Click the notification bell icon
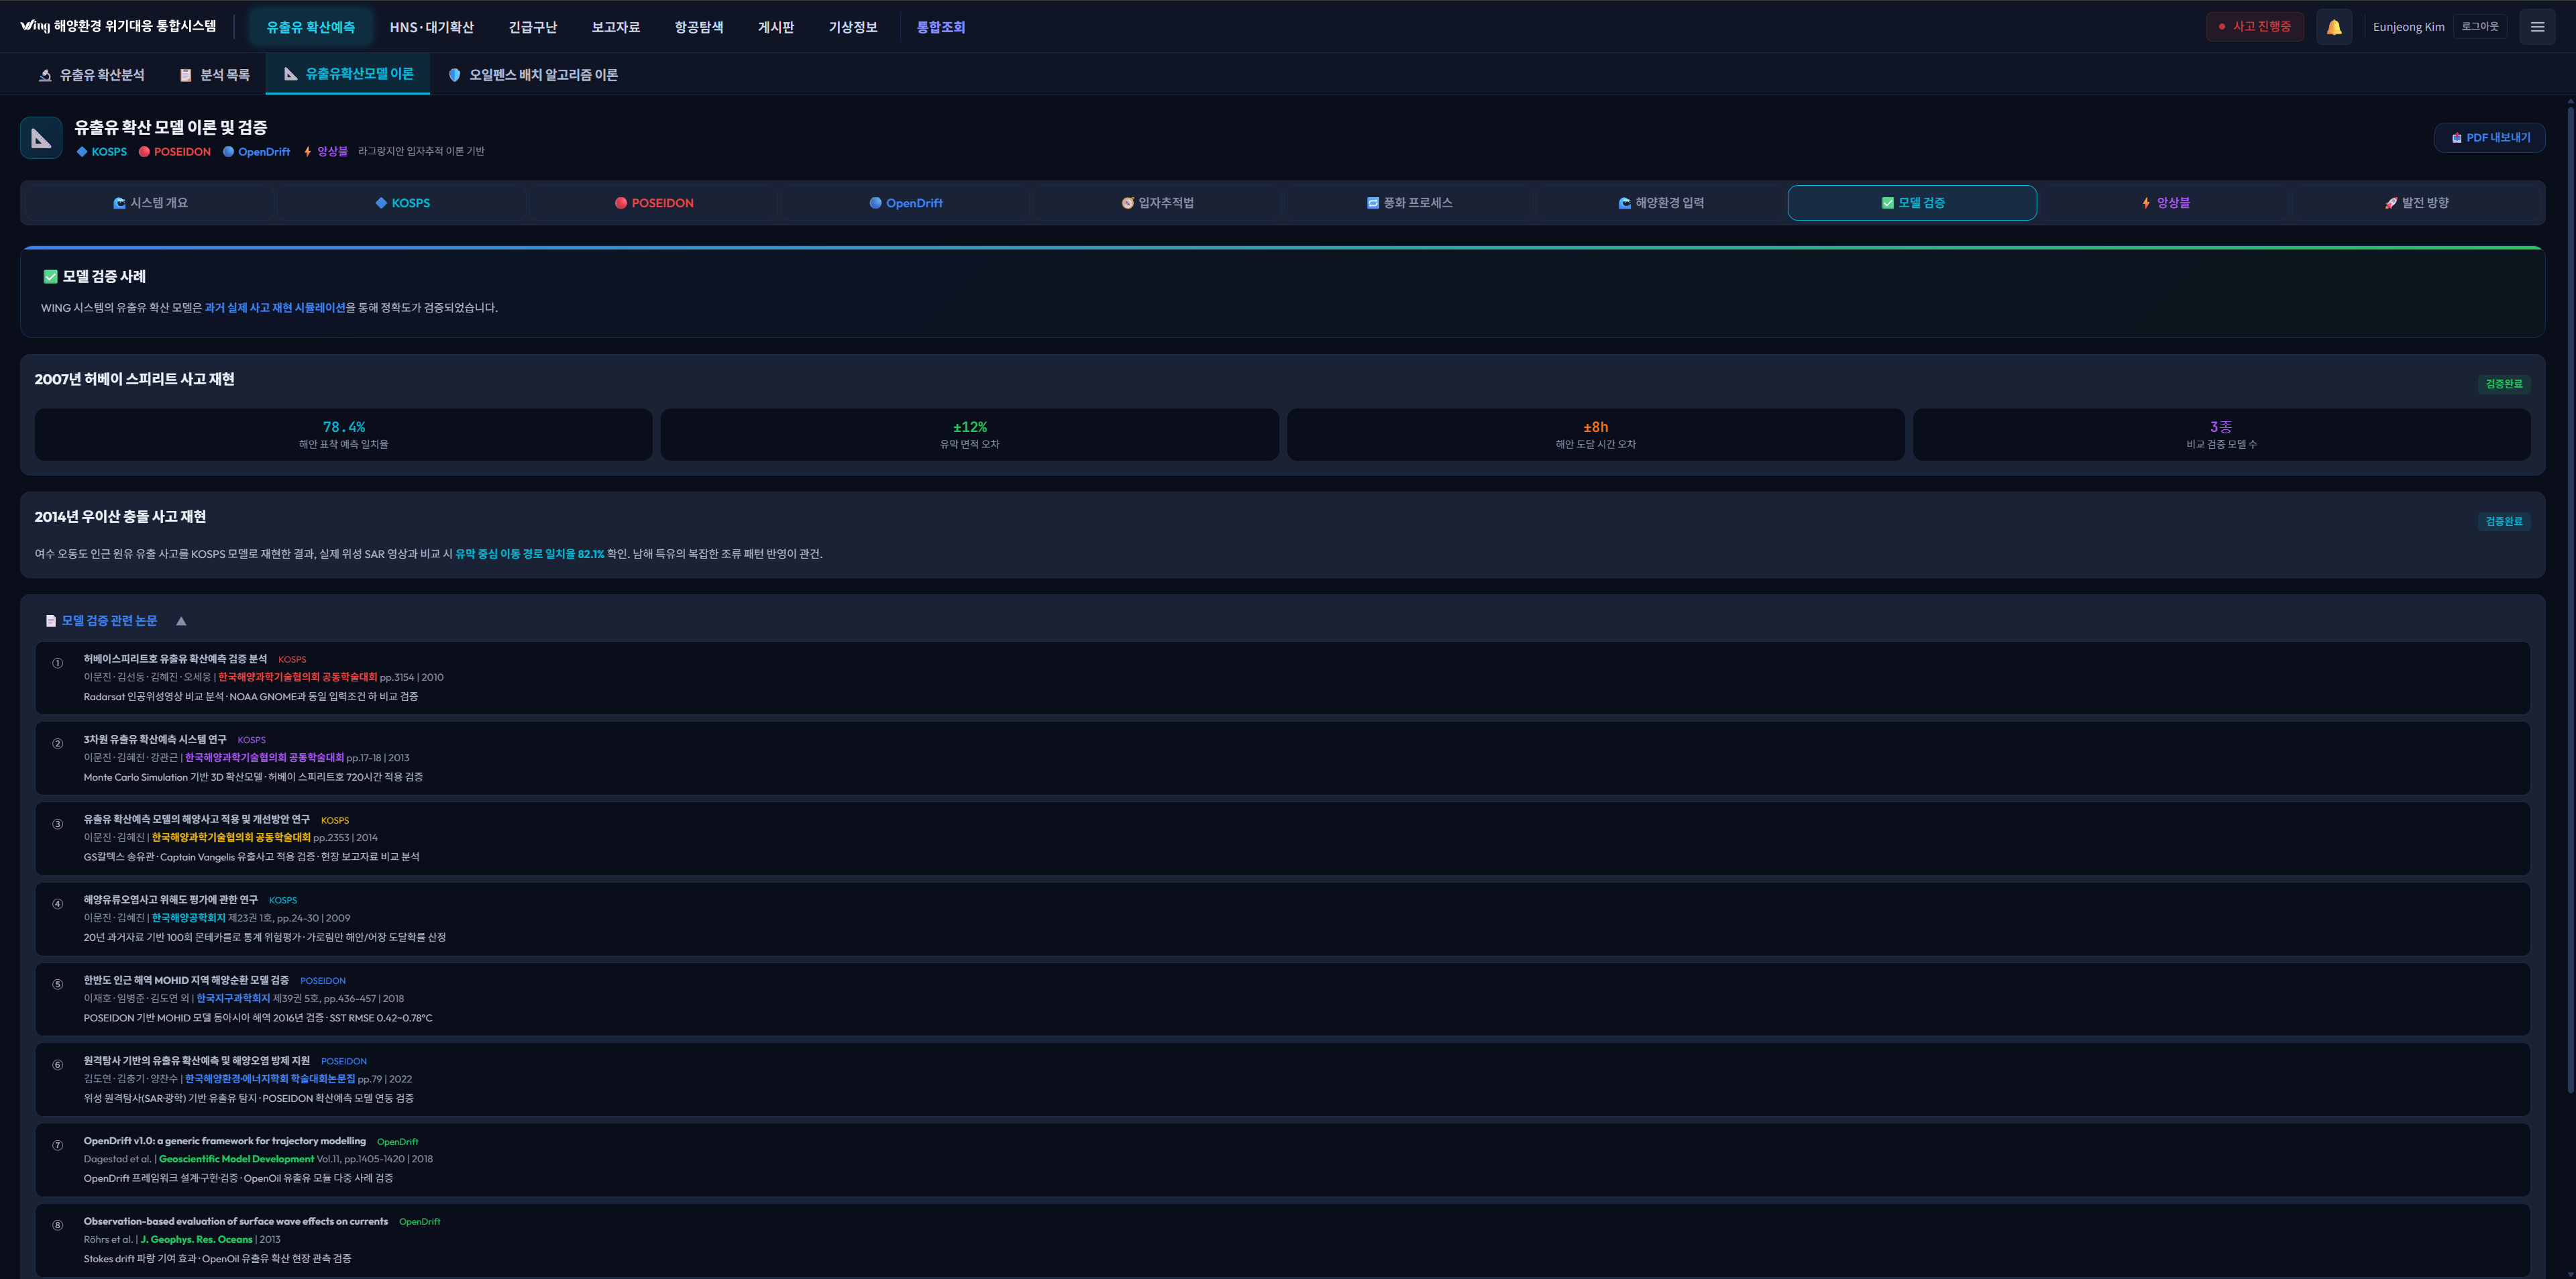2576x1279 pixels. click(2333, 27)
